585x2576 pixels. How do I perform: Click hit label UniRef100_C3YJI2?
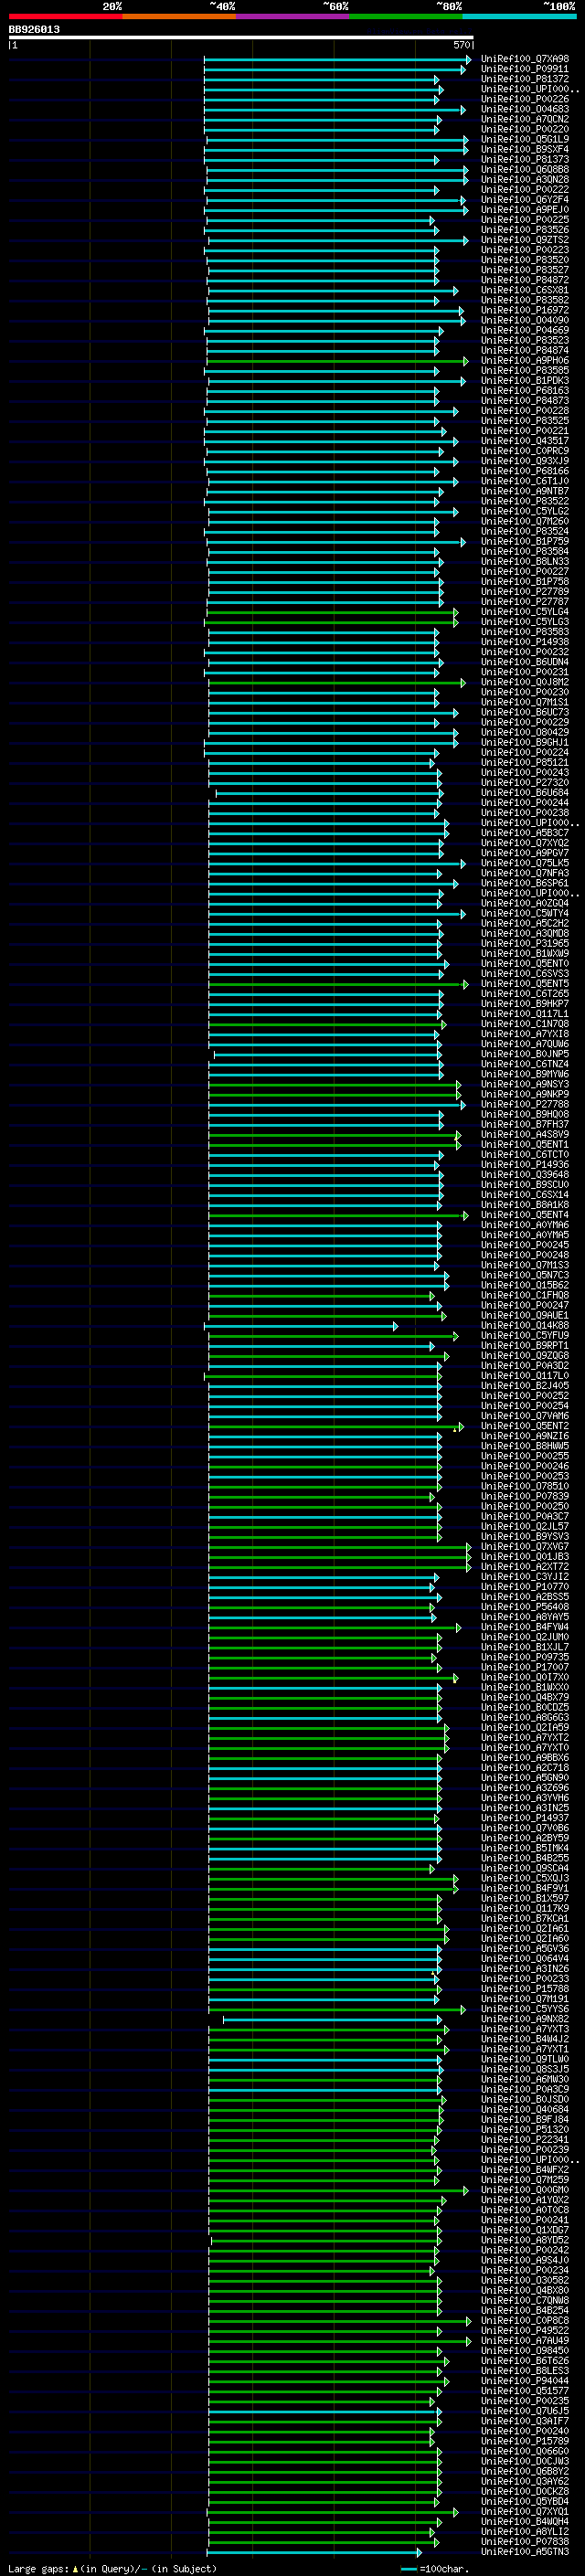pyautogui.click(x=525, y=1577)
